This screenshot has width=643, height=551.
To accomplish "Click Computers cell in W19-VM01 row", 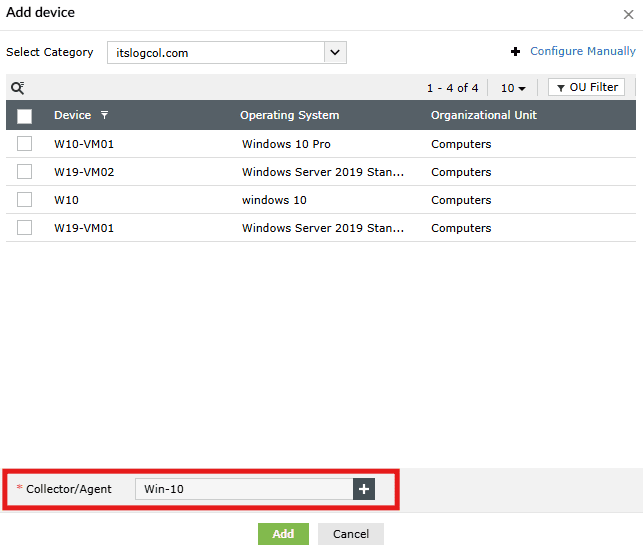I will [461, 228].
